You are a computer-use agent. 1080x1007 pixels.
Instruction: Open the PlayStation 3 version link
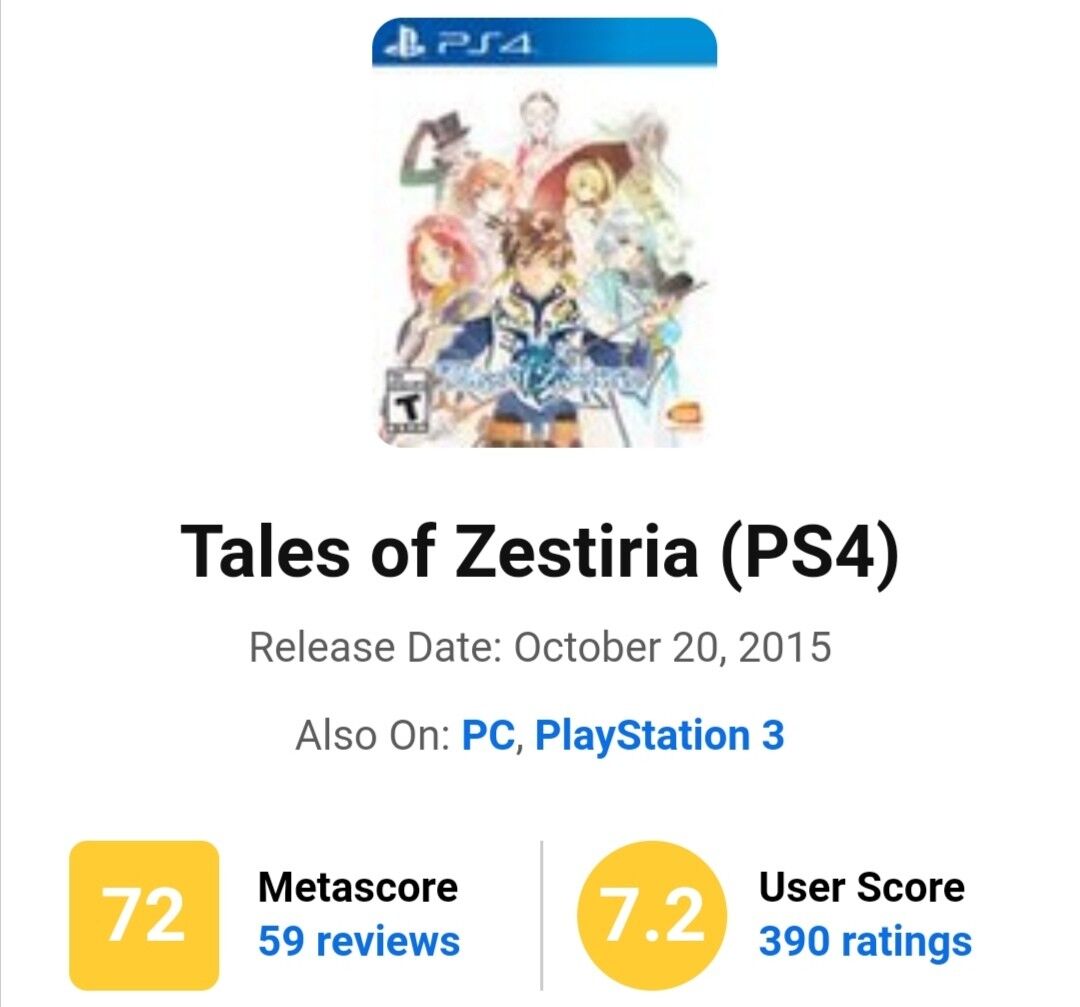click(660, 736)
